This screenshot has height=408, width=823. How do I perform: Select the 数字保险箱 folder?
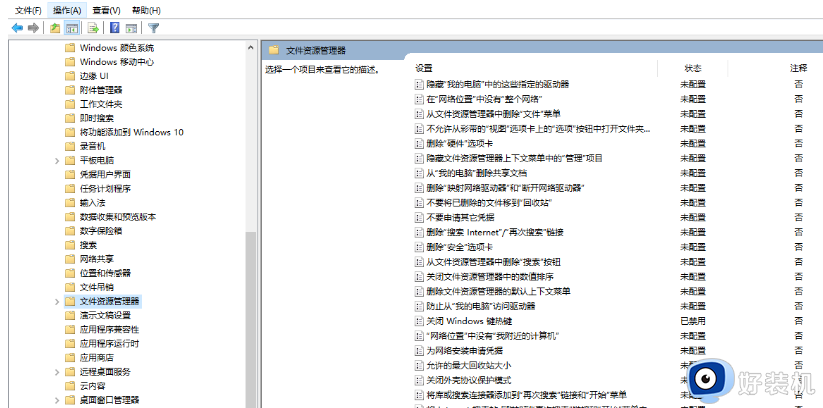tap(93, 231)
